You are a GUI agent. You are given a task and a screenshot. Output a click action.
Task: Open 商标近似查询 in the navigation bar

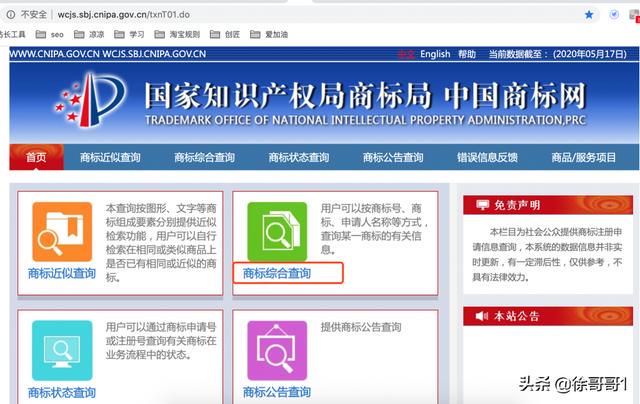(110, 157)
